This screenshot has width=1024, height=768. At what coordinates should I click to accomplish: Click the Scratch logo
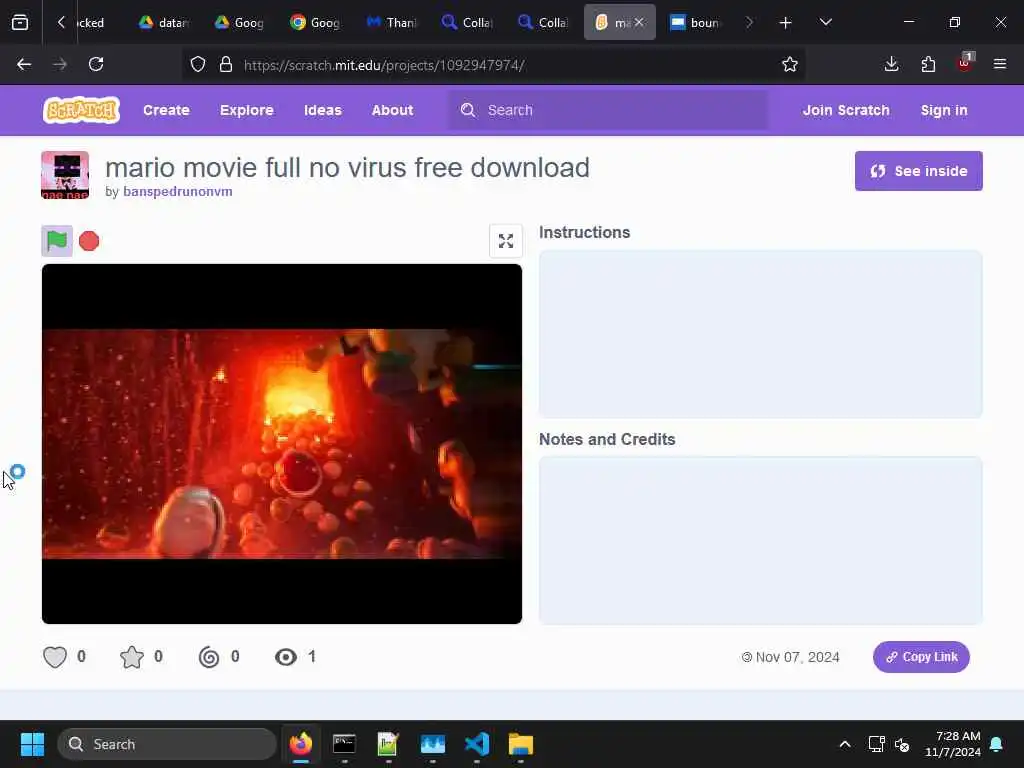[82, 110]
